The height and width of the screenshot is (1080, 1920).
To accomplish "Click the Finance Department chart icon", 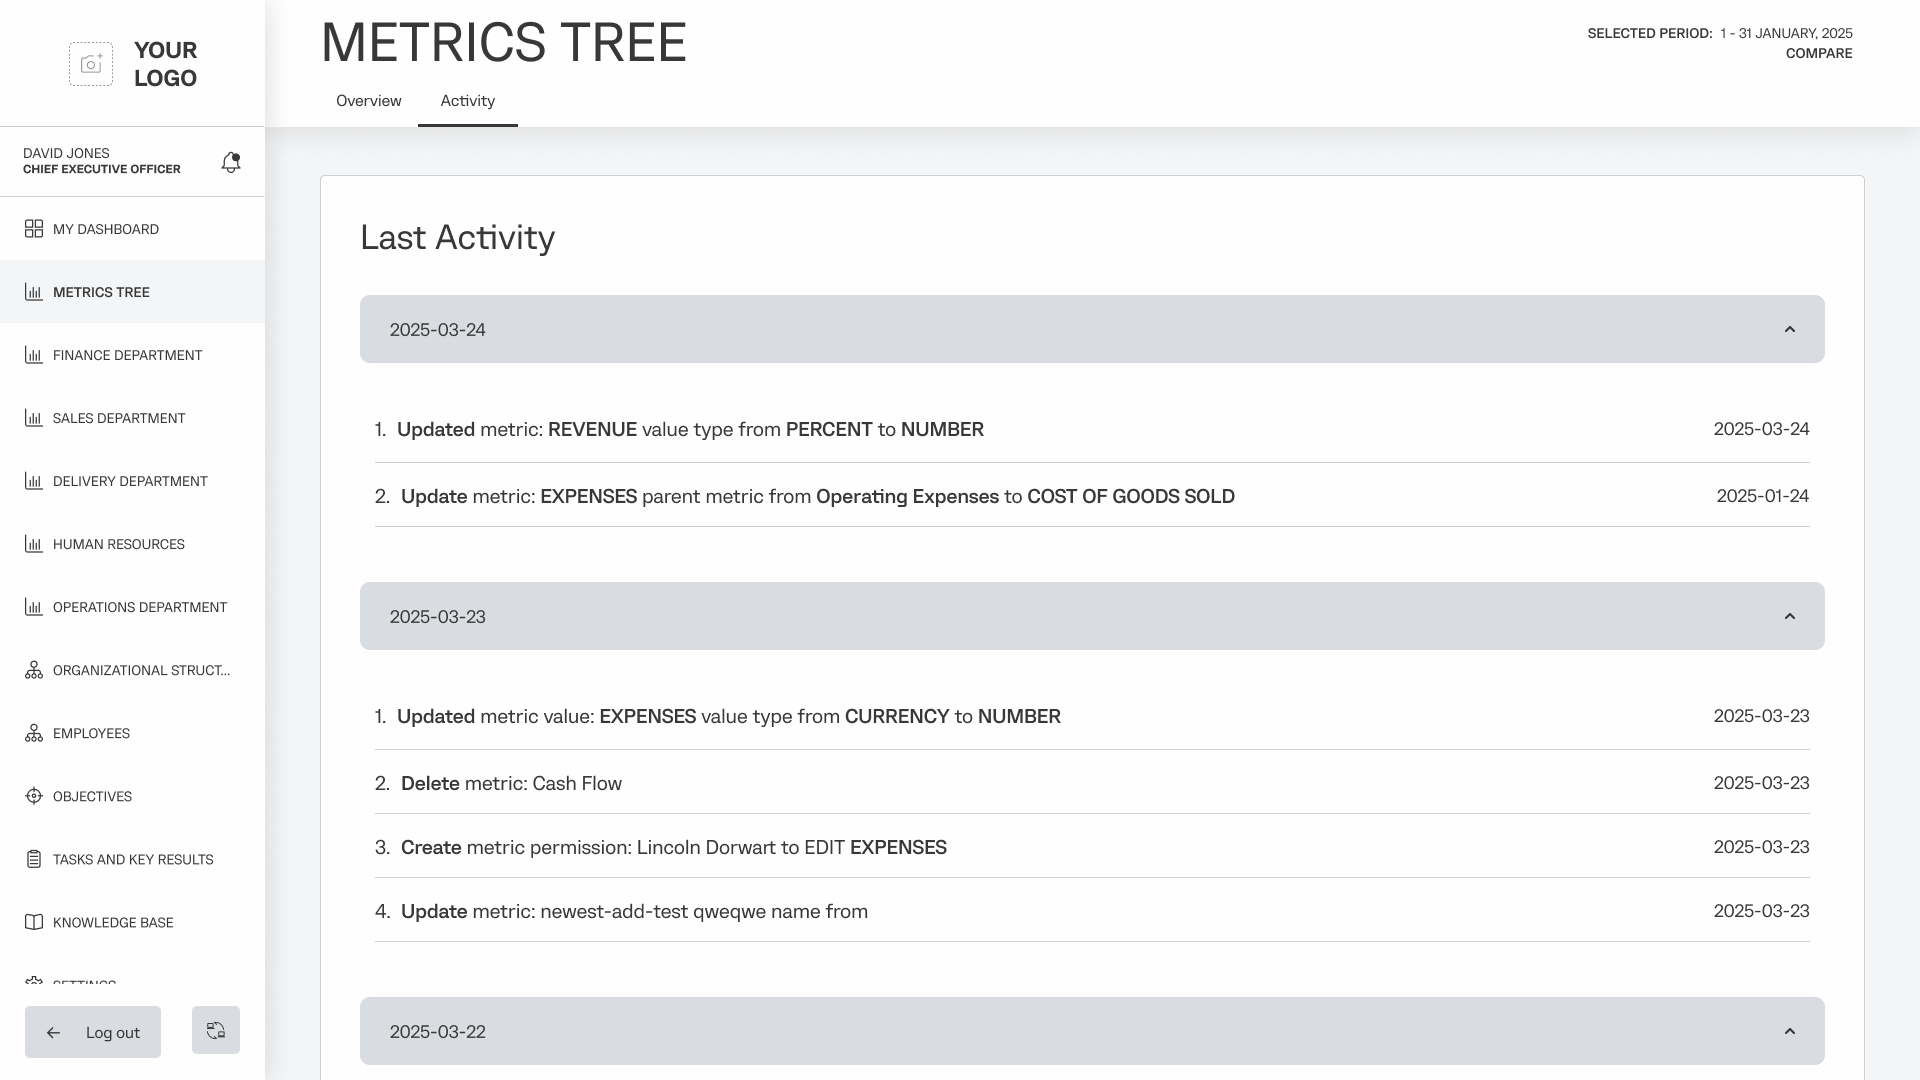I will coord(34,355).
